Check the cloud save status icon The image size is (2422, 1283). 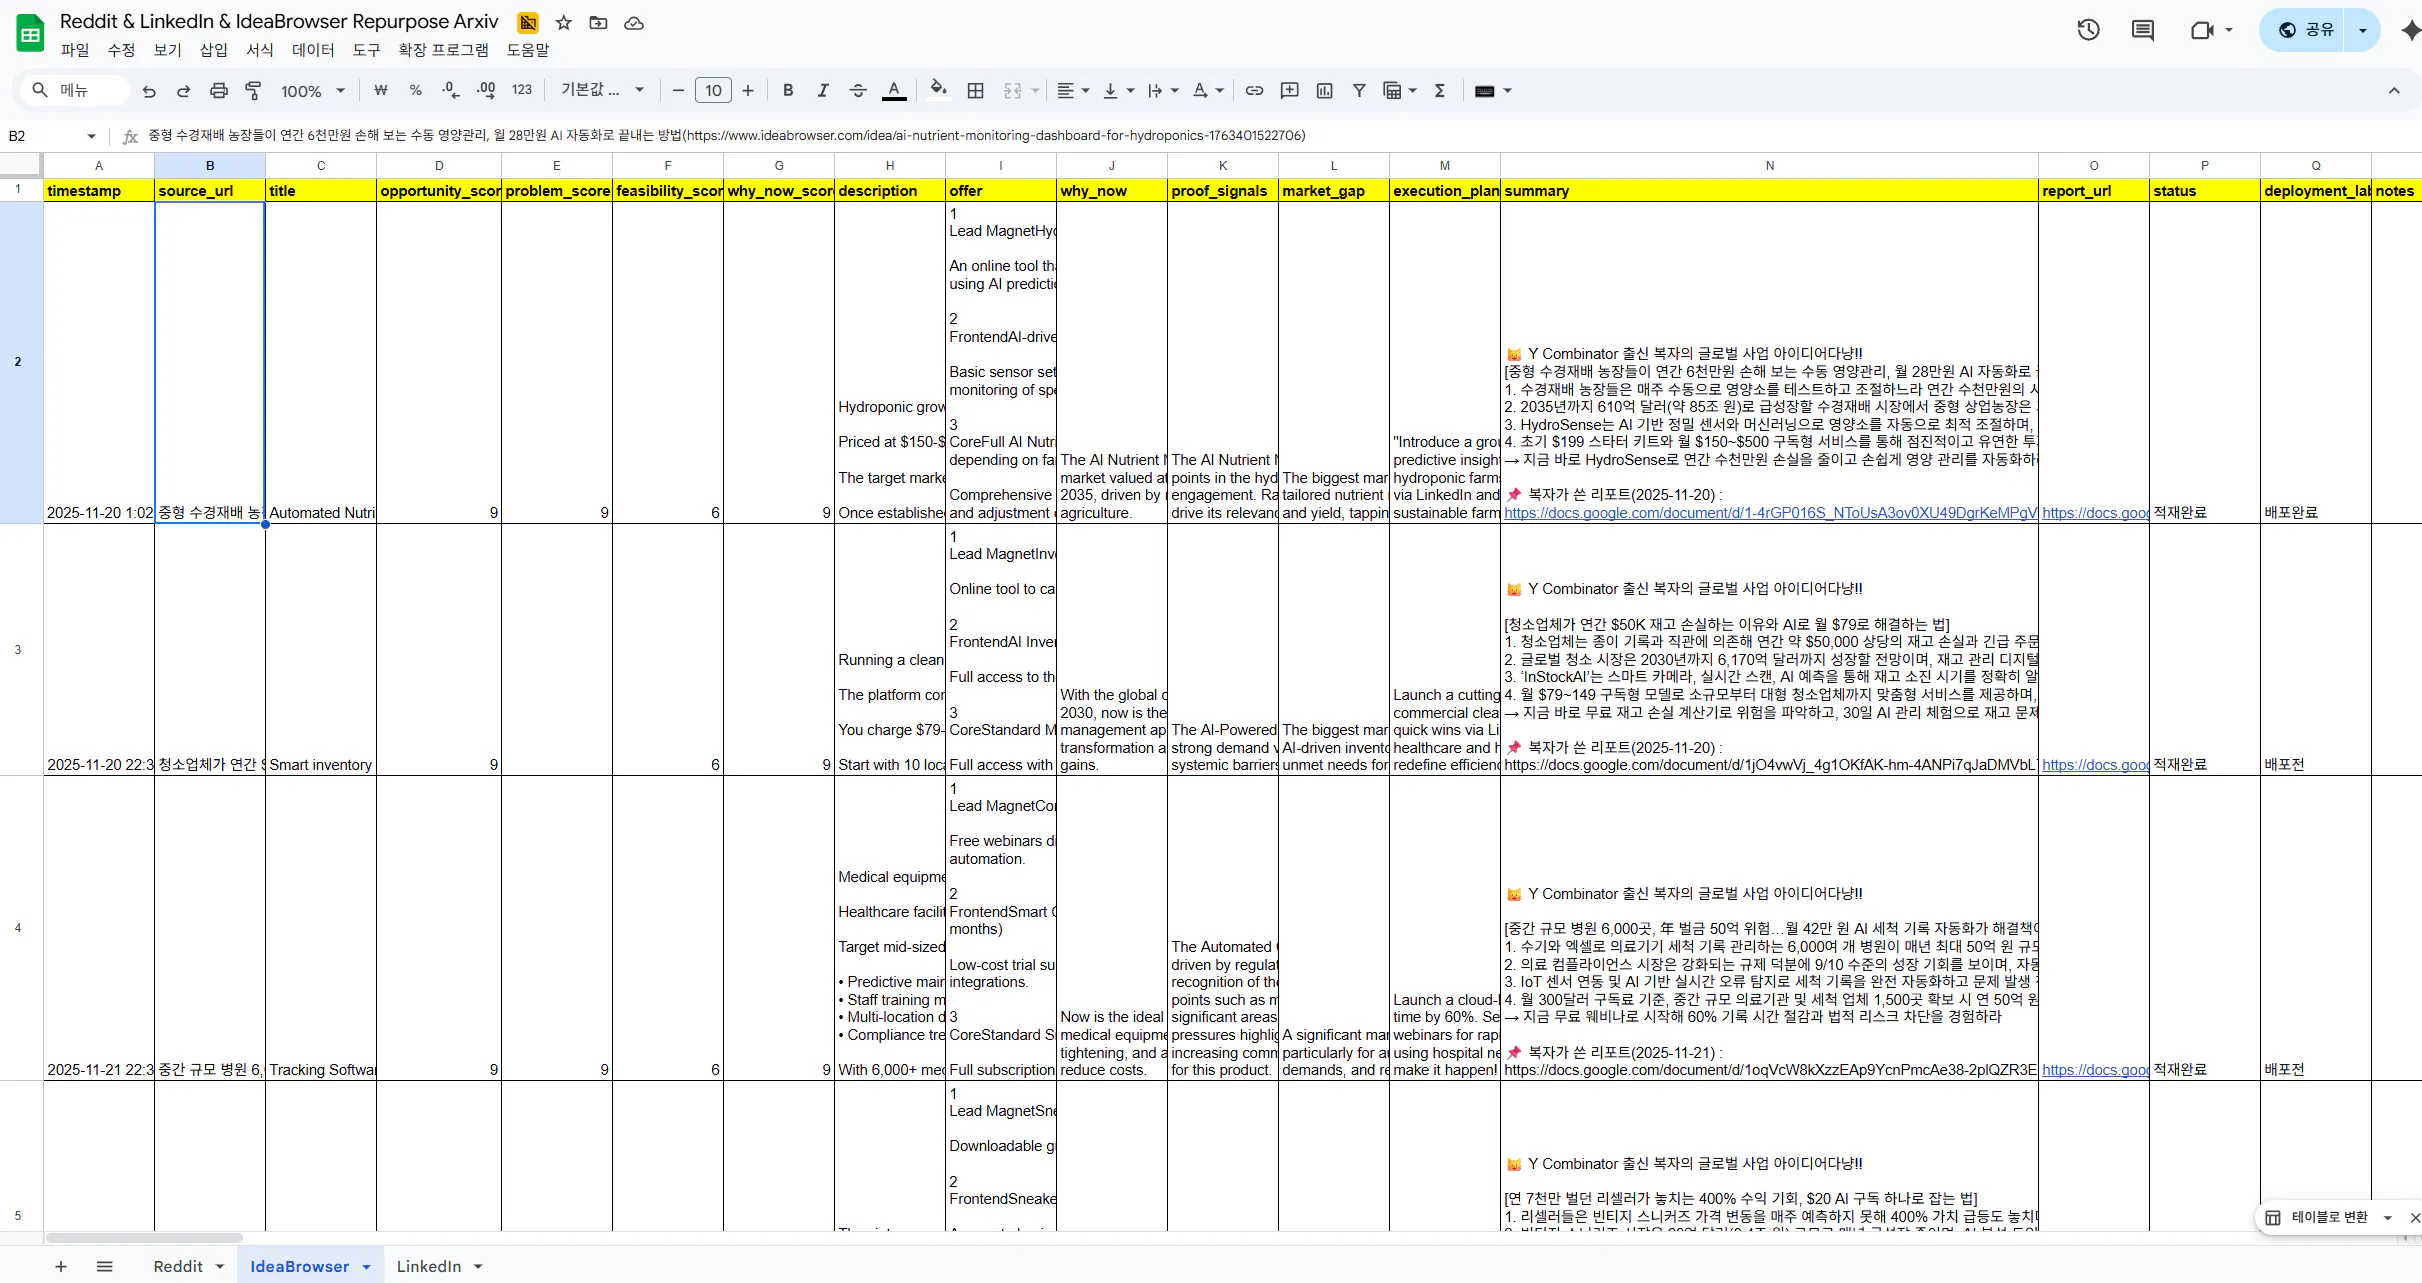tap(634, 23)
